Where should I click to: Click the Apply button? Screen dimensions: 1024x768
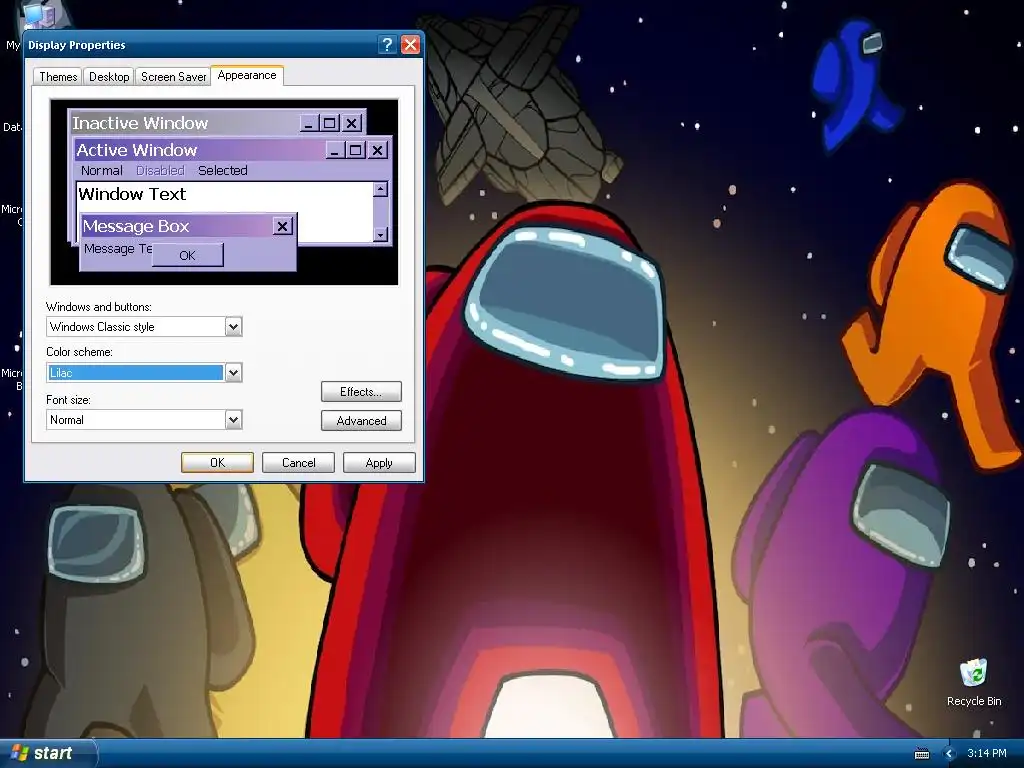point(379,462)
